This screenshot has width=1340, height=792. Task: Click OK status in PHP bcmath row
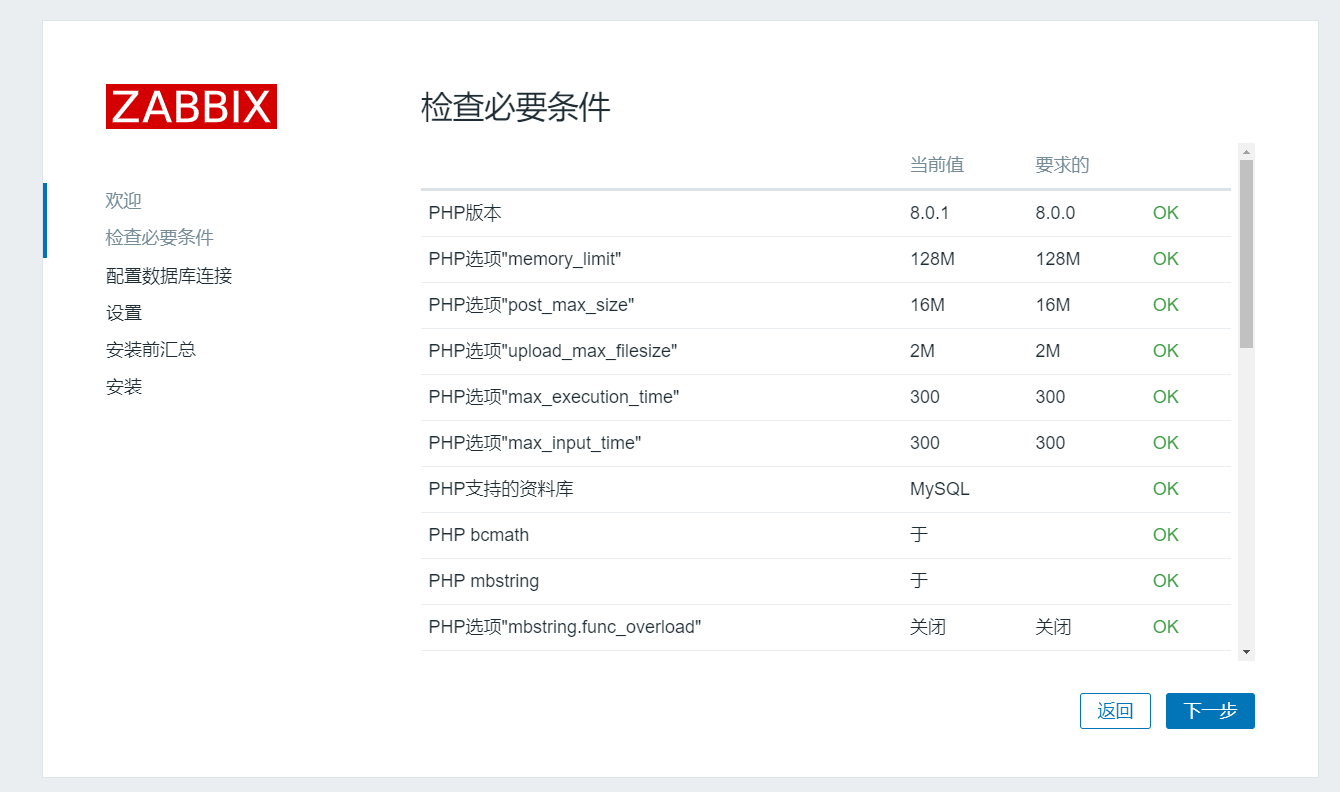click(1166, 535)
